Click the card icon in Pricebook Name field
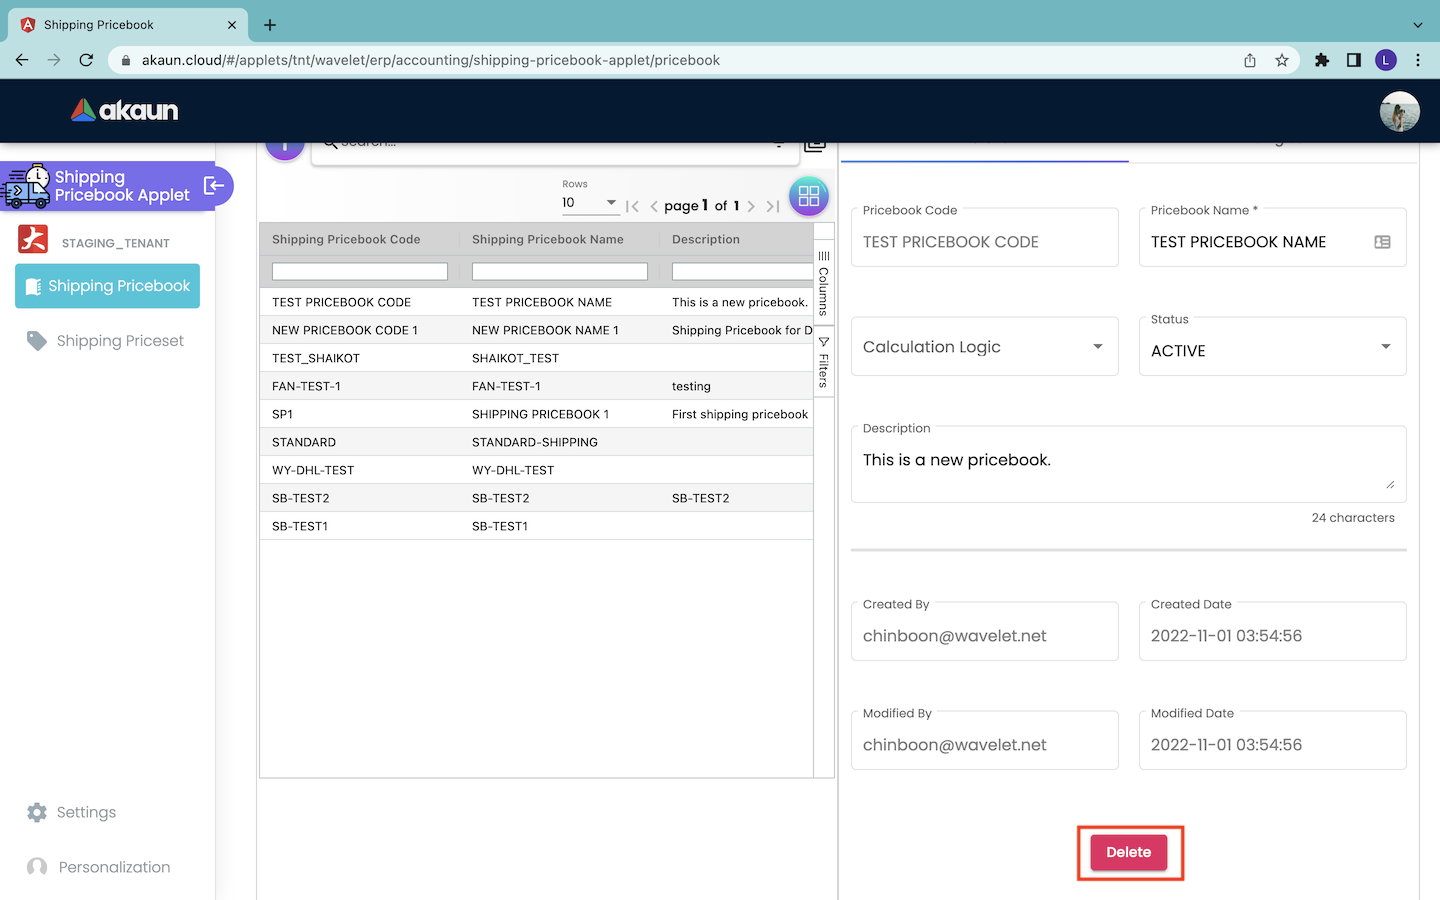Screen dimensions: 1440x900 1382,242
